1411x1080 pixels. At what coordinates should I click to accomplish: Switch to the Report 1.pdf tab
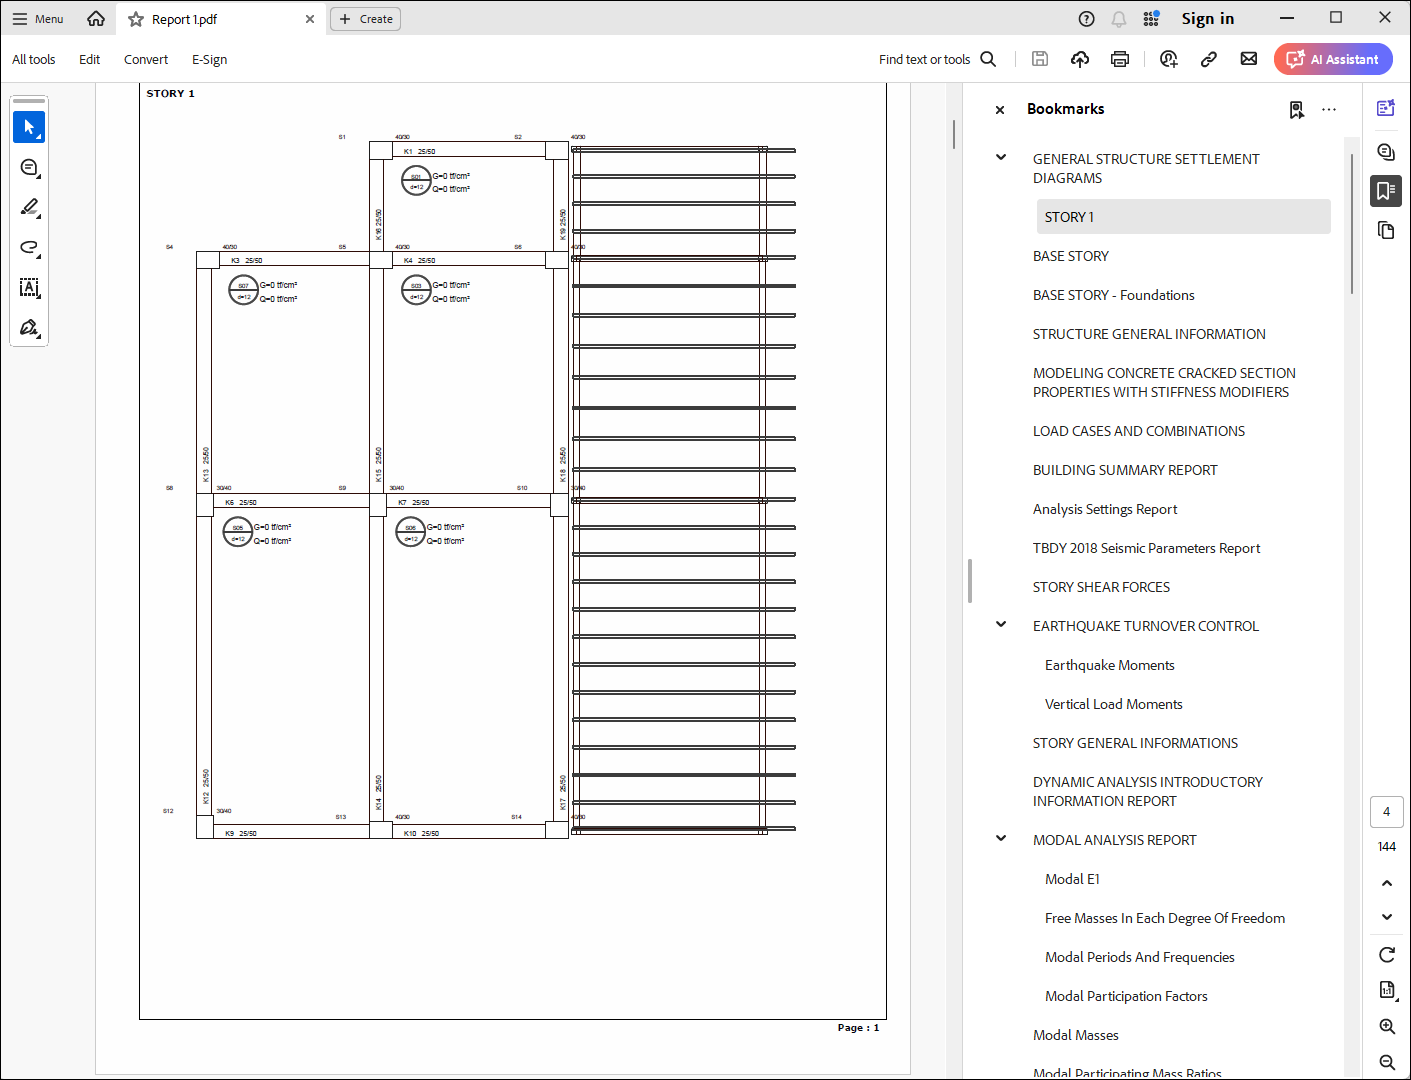185,19
